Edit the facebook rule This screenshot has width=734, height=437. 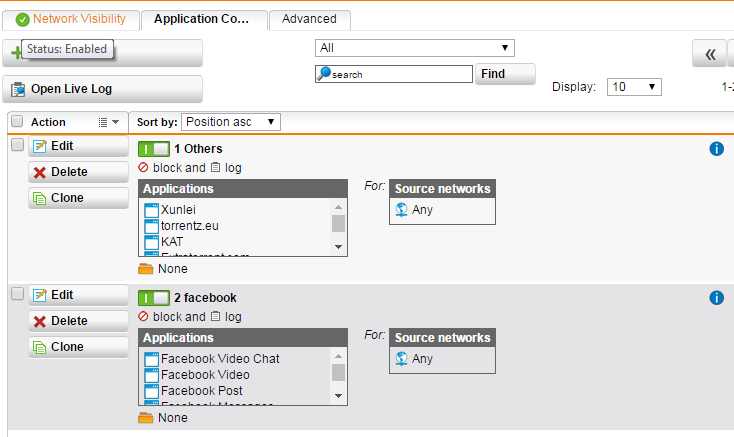click(78, 295)
